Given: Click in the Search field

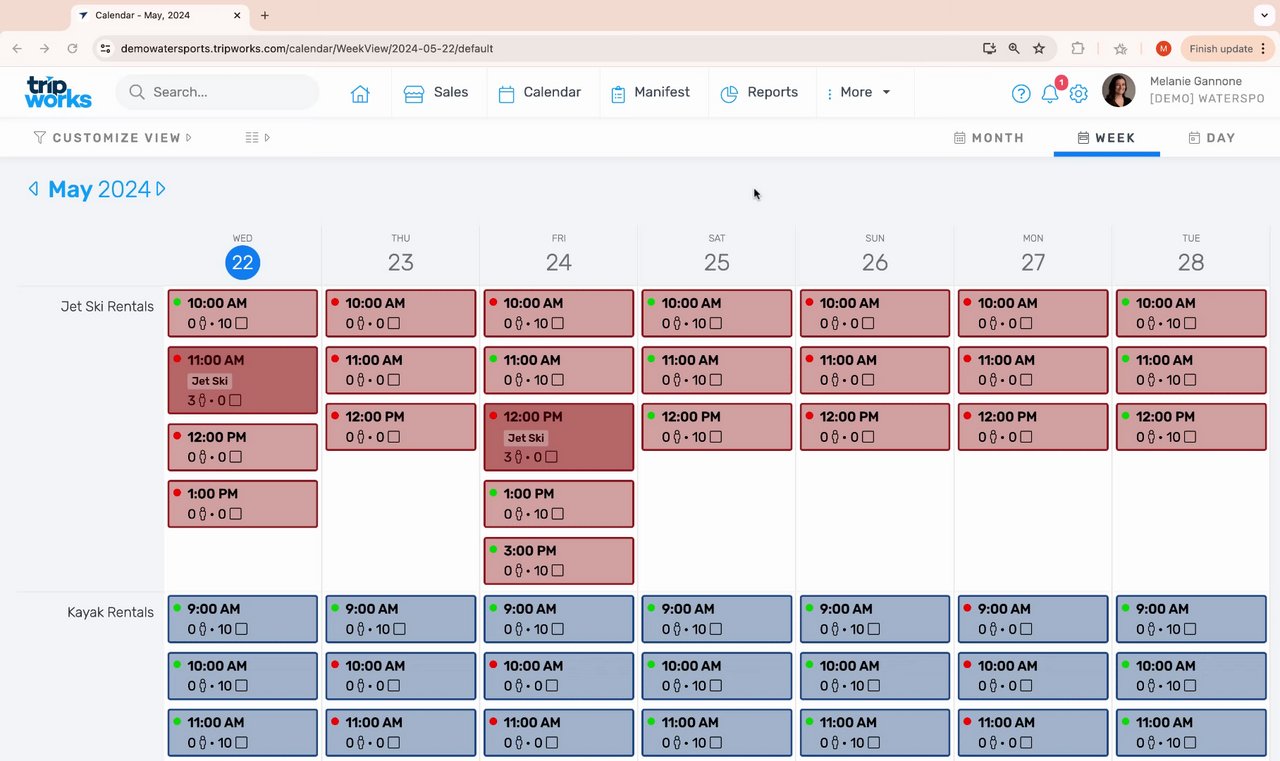Looking at the screenshot, I should (217, 92).
